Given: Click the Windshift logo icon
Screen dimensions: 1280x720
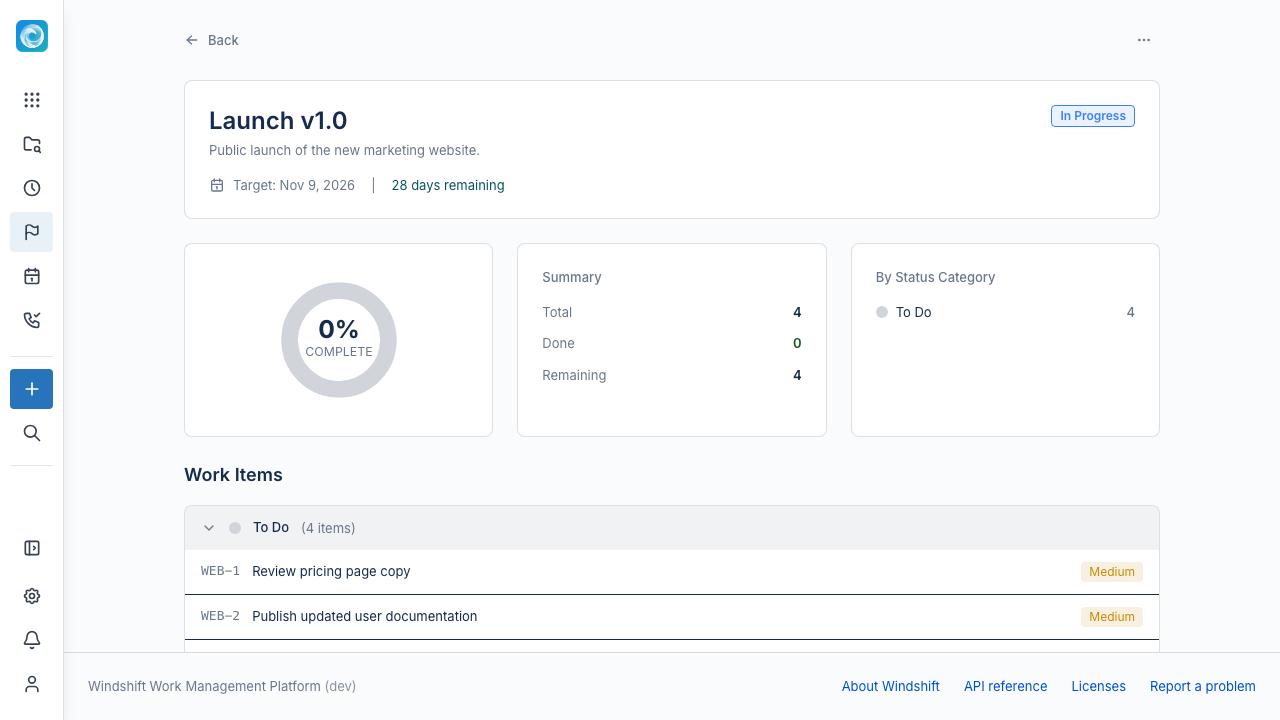Looking at the screenshot, I should coord(32,36).
